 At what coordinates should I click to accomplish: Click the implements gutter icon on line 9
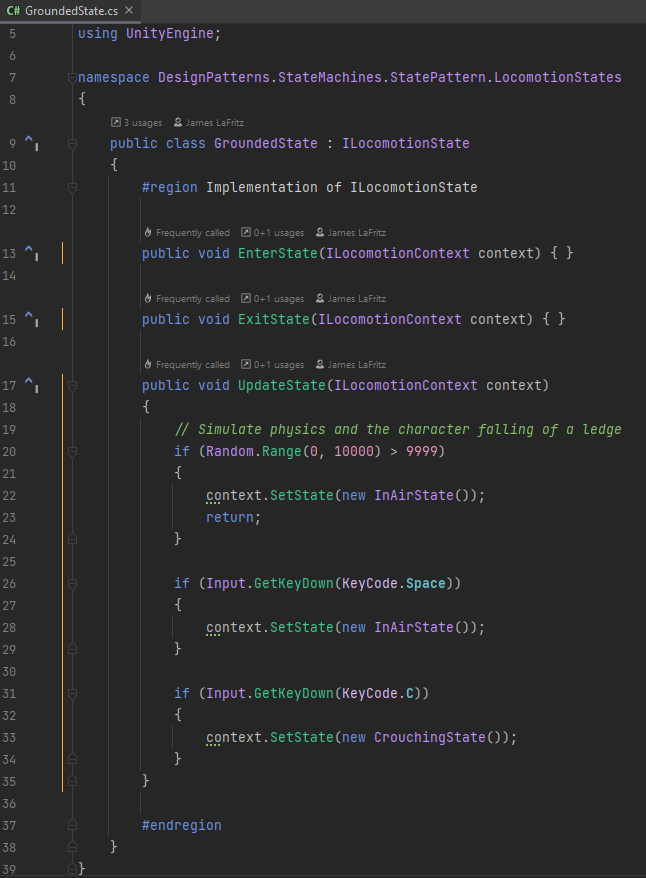[x=31, y=143]
